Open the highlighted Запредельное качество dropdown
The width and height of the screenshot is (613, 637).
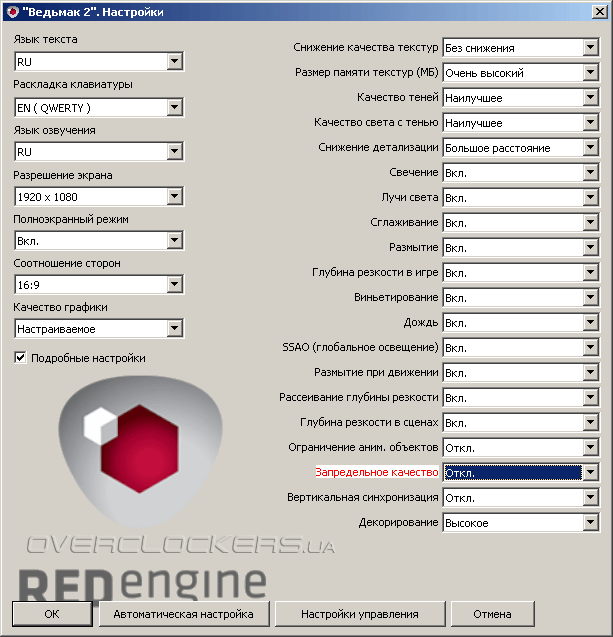521,472
